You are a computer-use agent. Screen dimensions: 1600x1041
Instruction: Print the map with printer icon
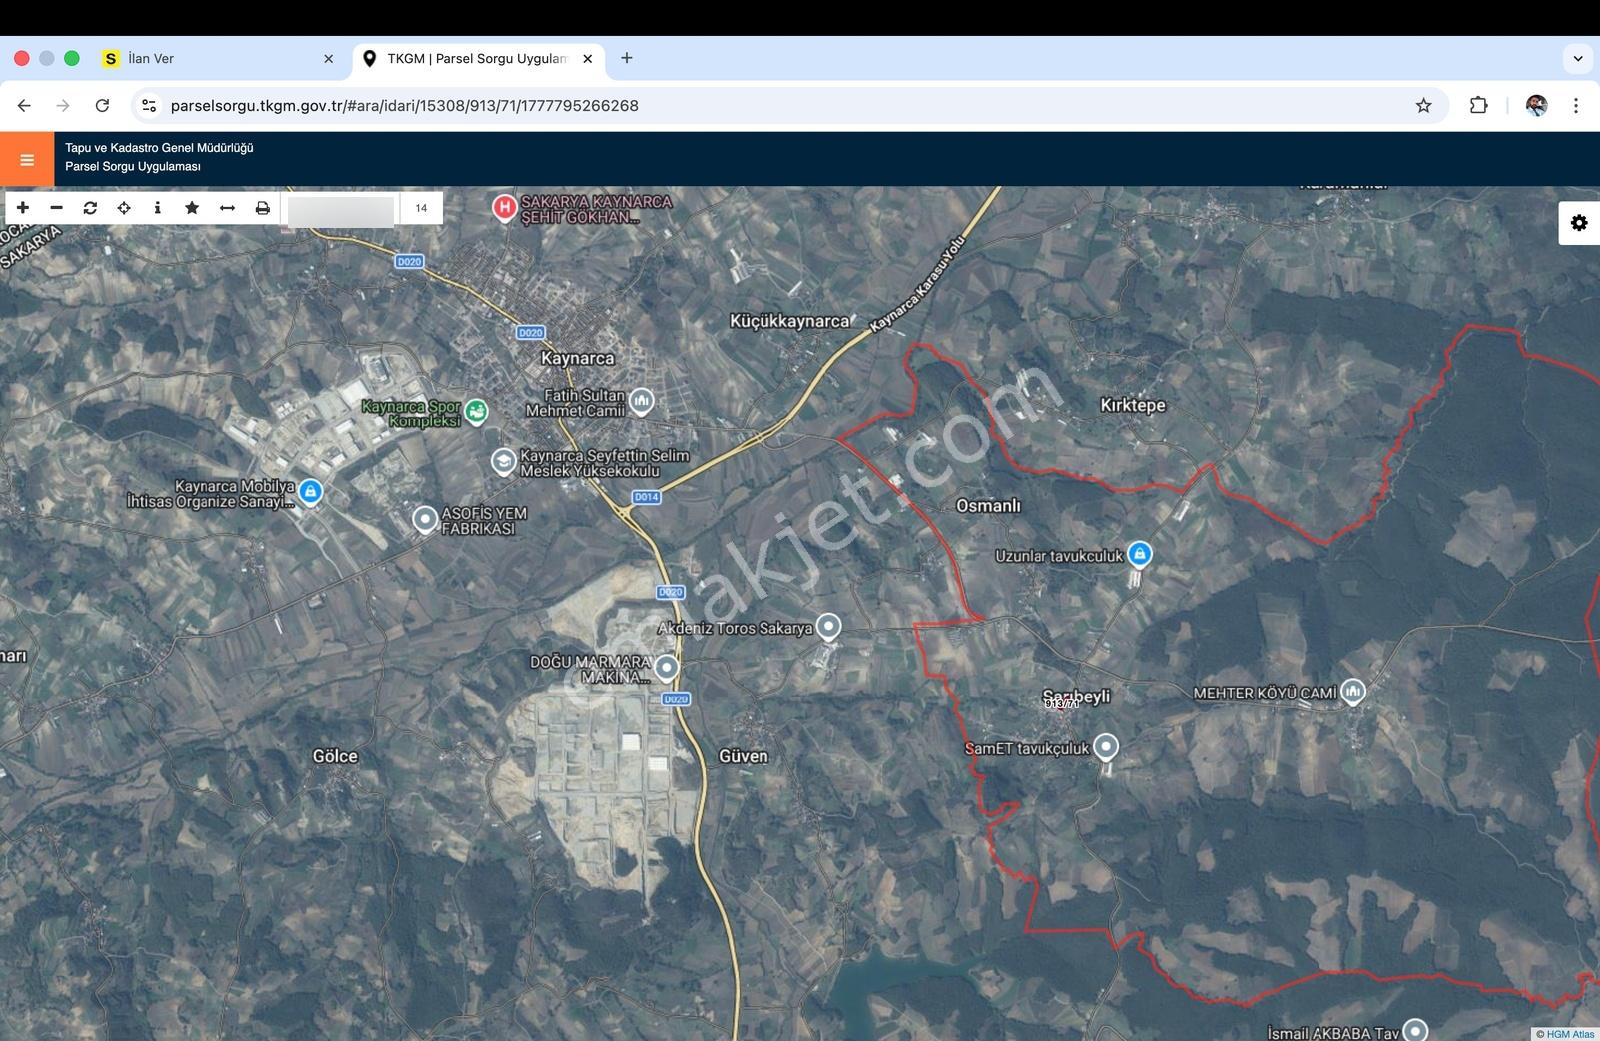pos(262,208)
